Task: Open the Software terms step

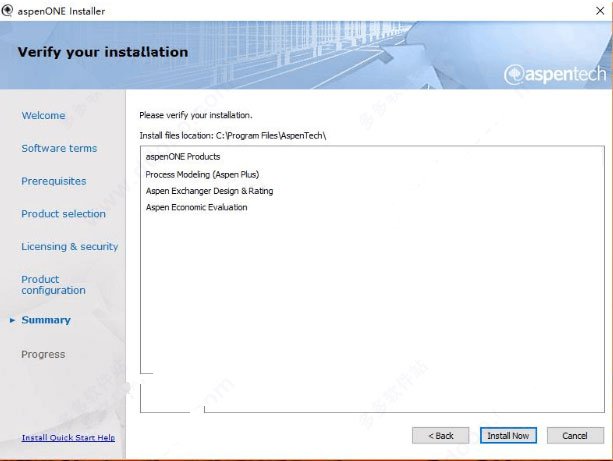Action: tap(59, 148)
